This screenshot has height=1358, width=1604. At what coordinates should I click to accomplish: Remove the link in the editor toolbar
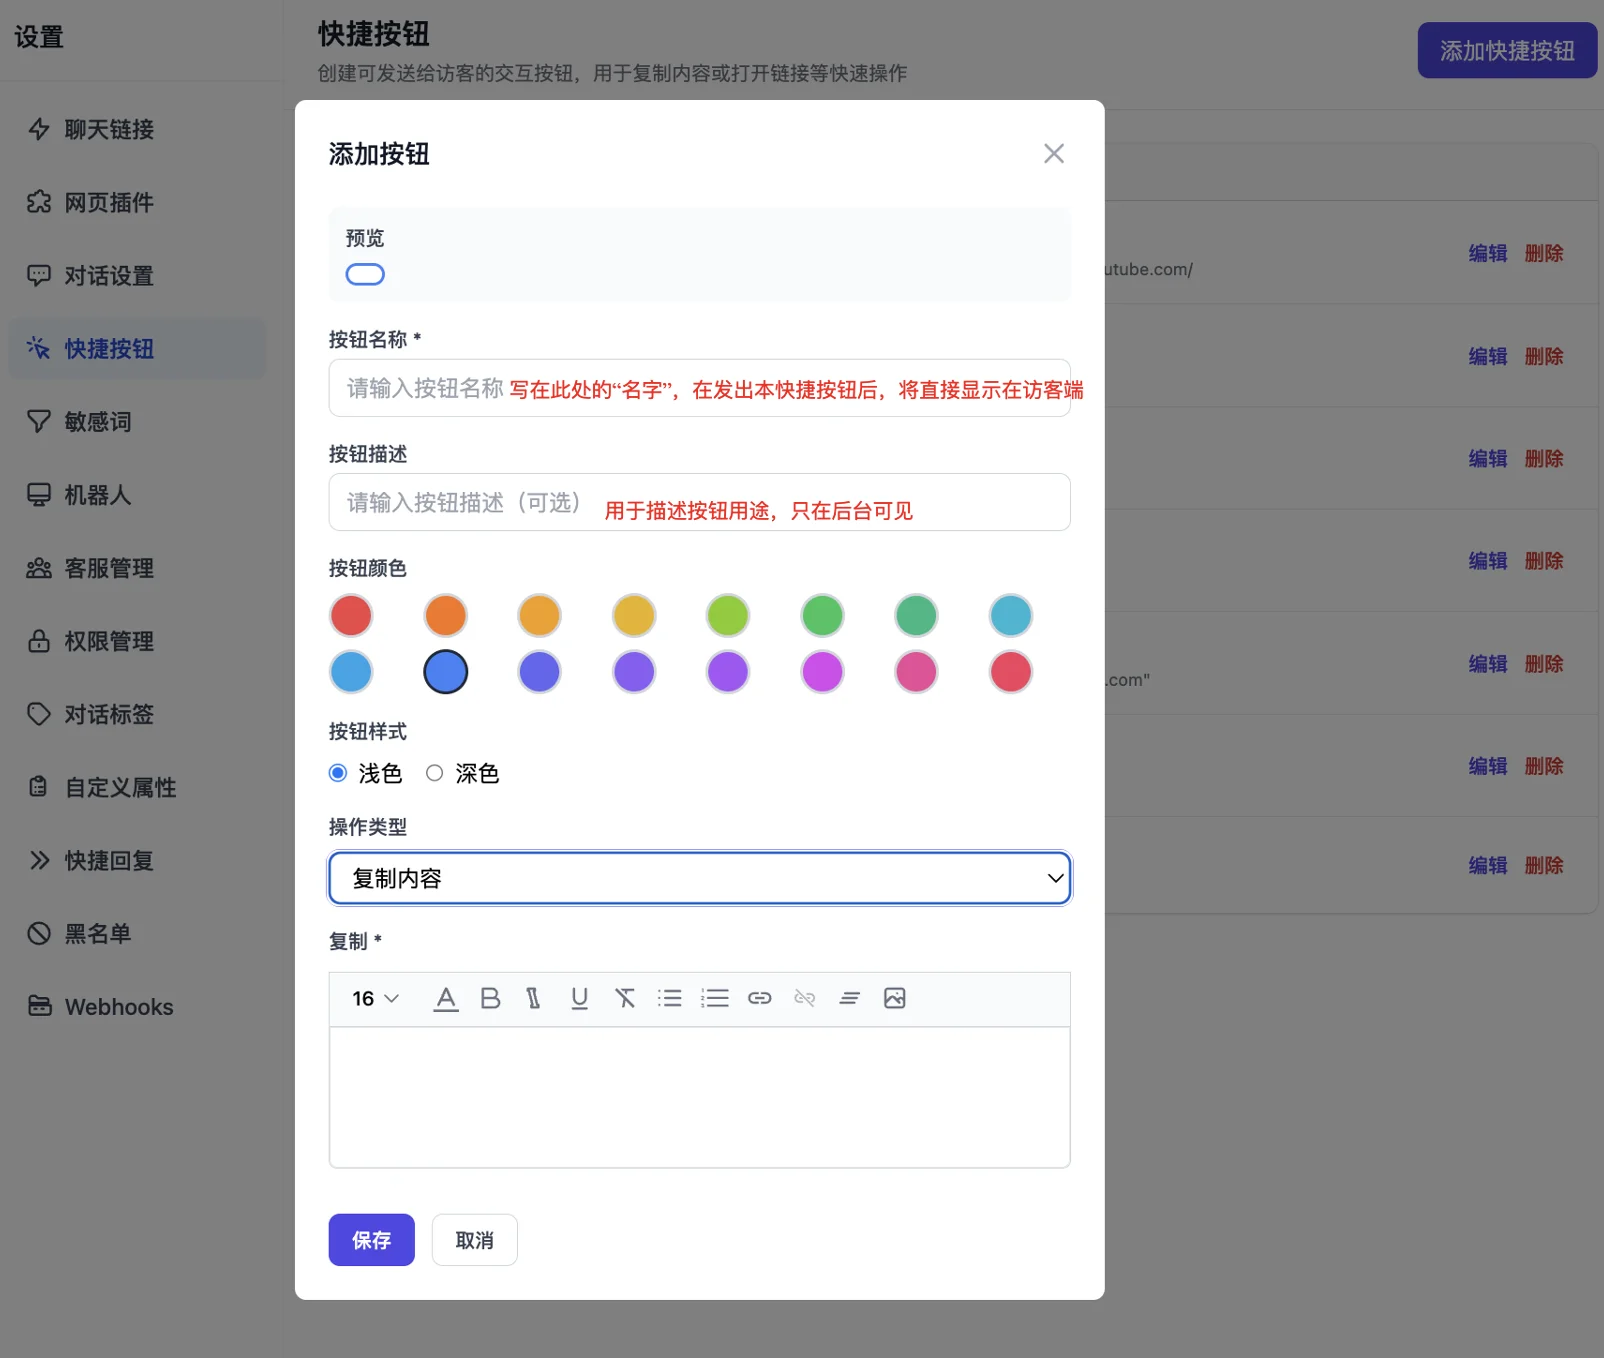click(x=804, y=998)
